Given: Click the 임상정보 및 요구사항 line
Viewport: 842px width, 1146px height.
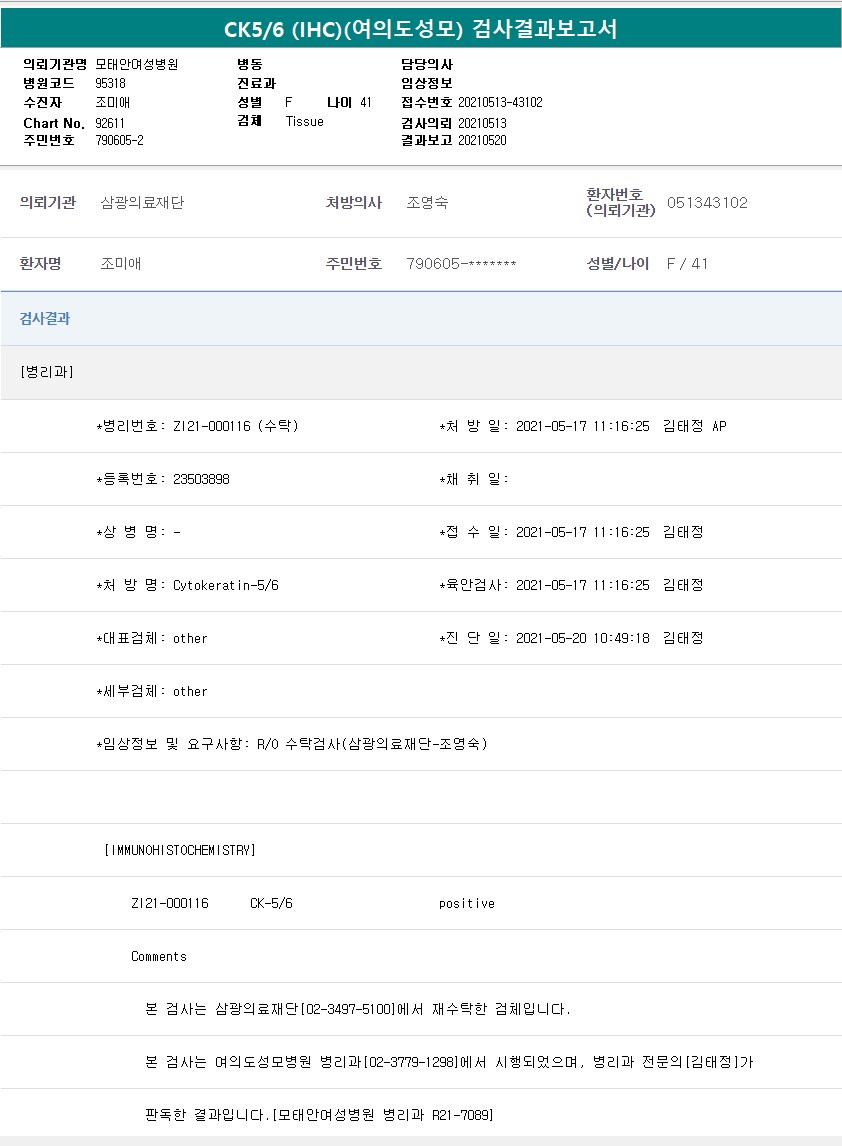Looking at the screenshot, I should [292, 744].
